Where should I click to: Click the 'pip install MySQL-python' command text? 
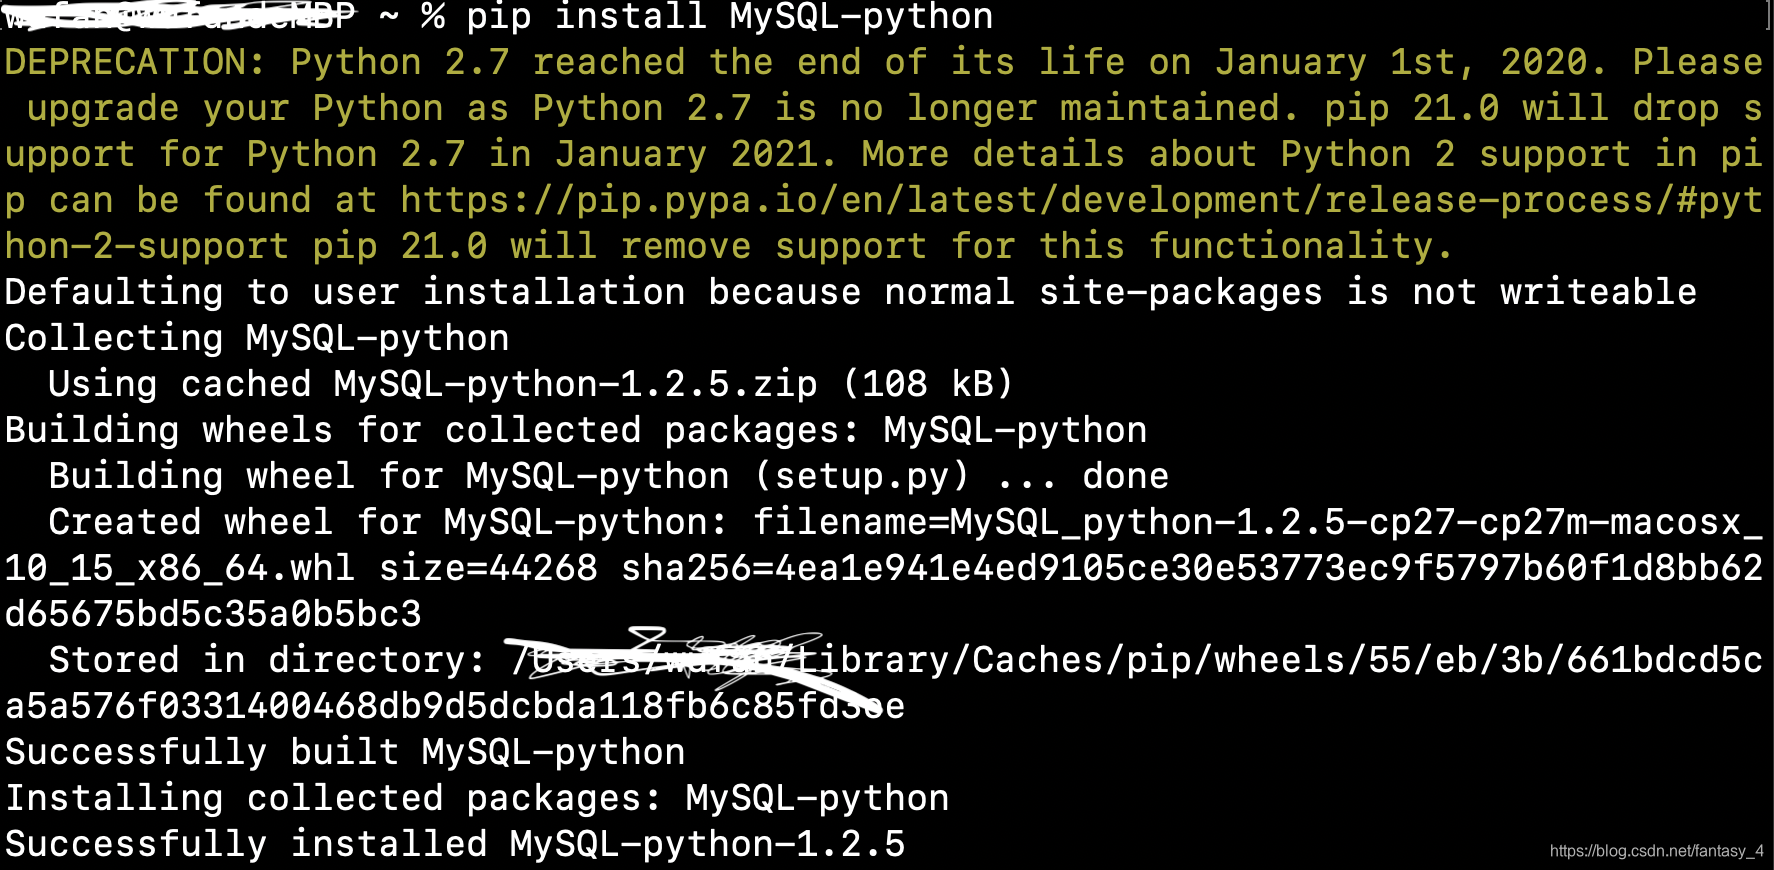tap(730, 16)
